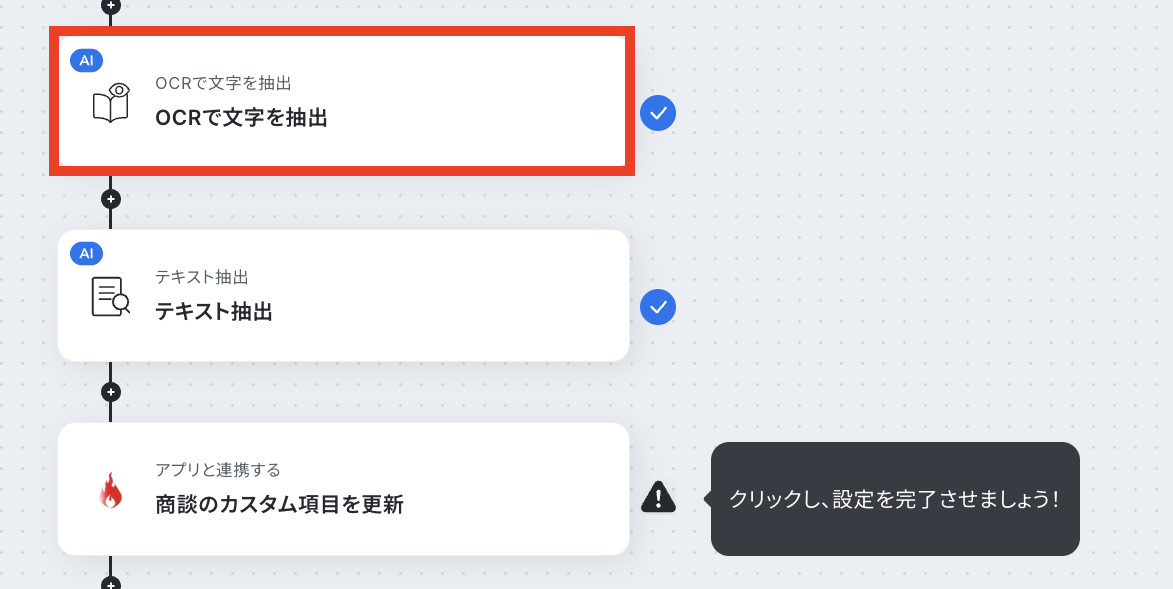Click the small OCRで文字を抽出 label
1173x589 pixels.
(223, 83)
